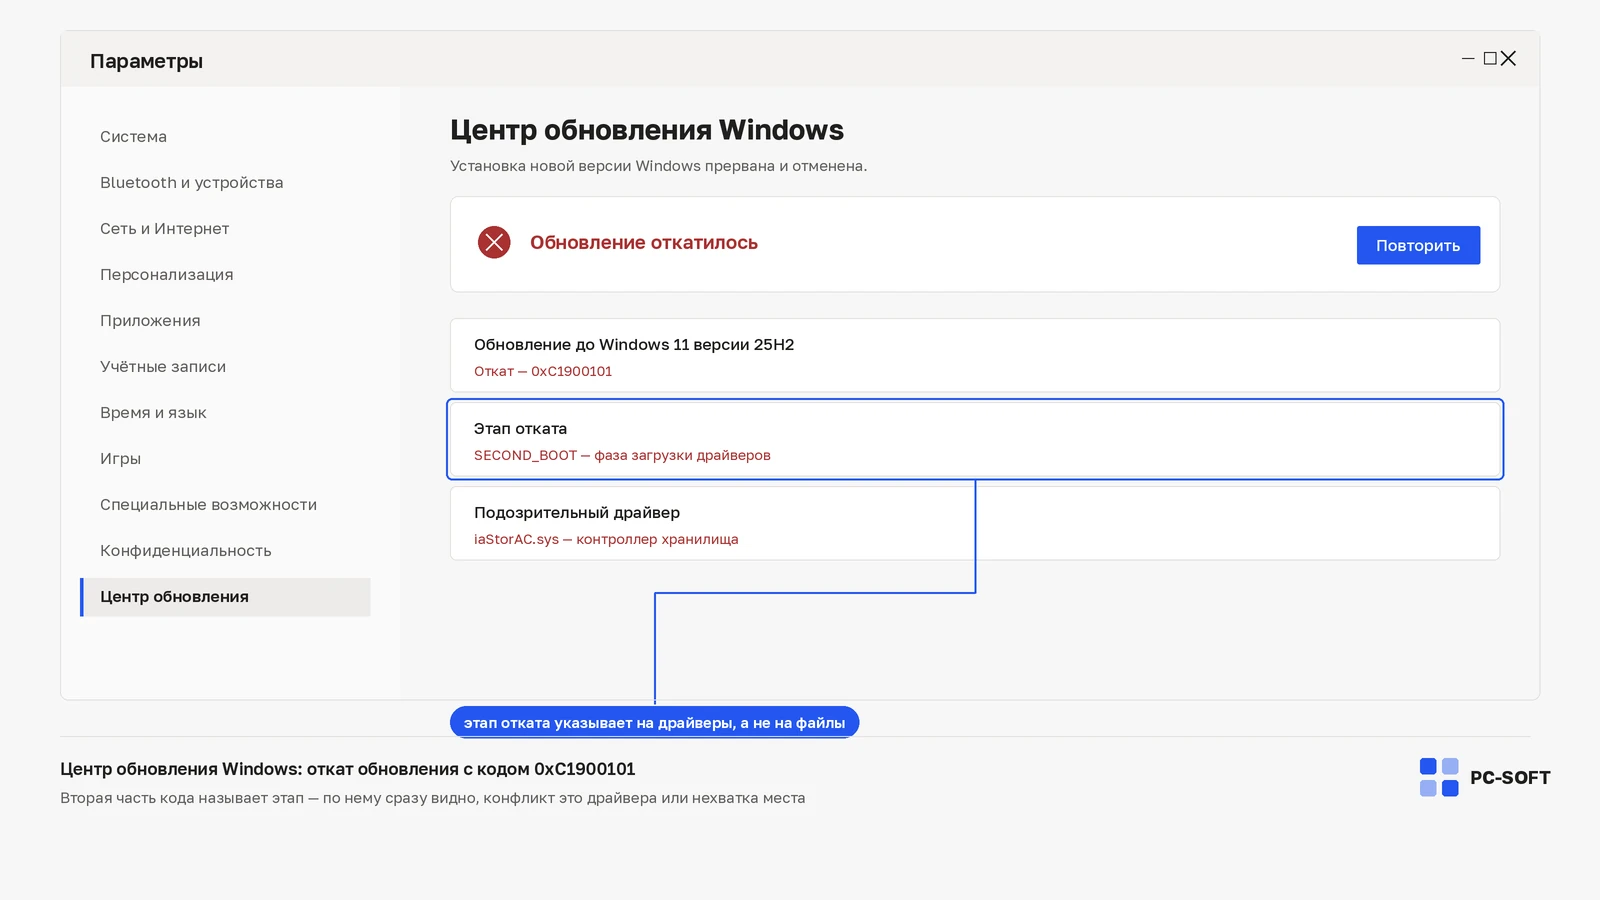Open the Подозрительный драйвер card

pos(975,523)
